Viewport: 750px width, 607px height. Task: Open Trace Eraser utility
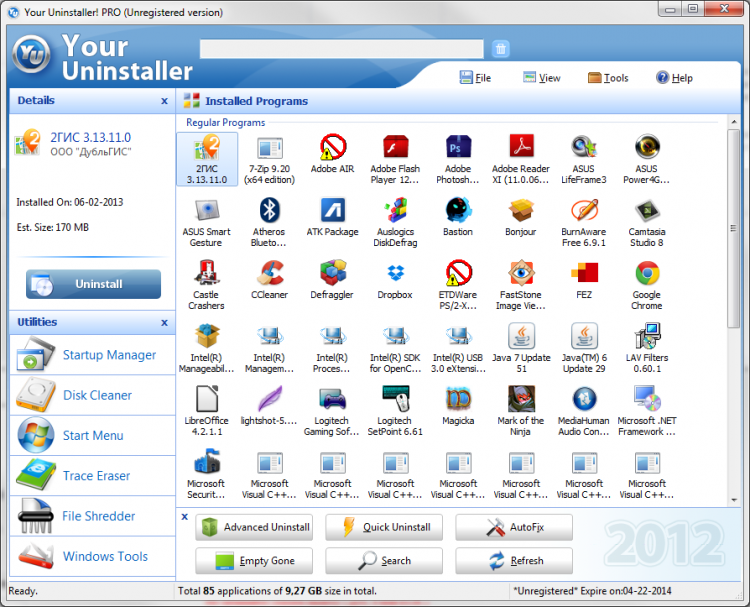[x=92, y=475]
